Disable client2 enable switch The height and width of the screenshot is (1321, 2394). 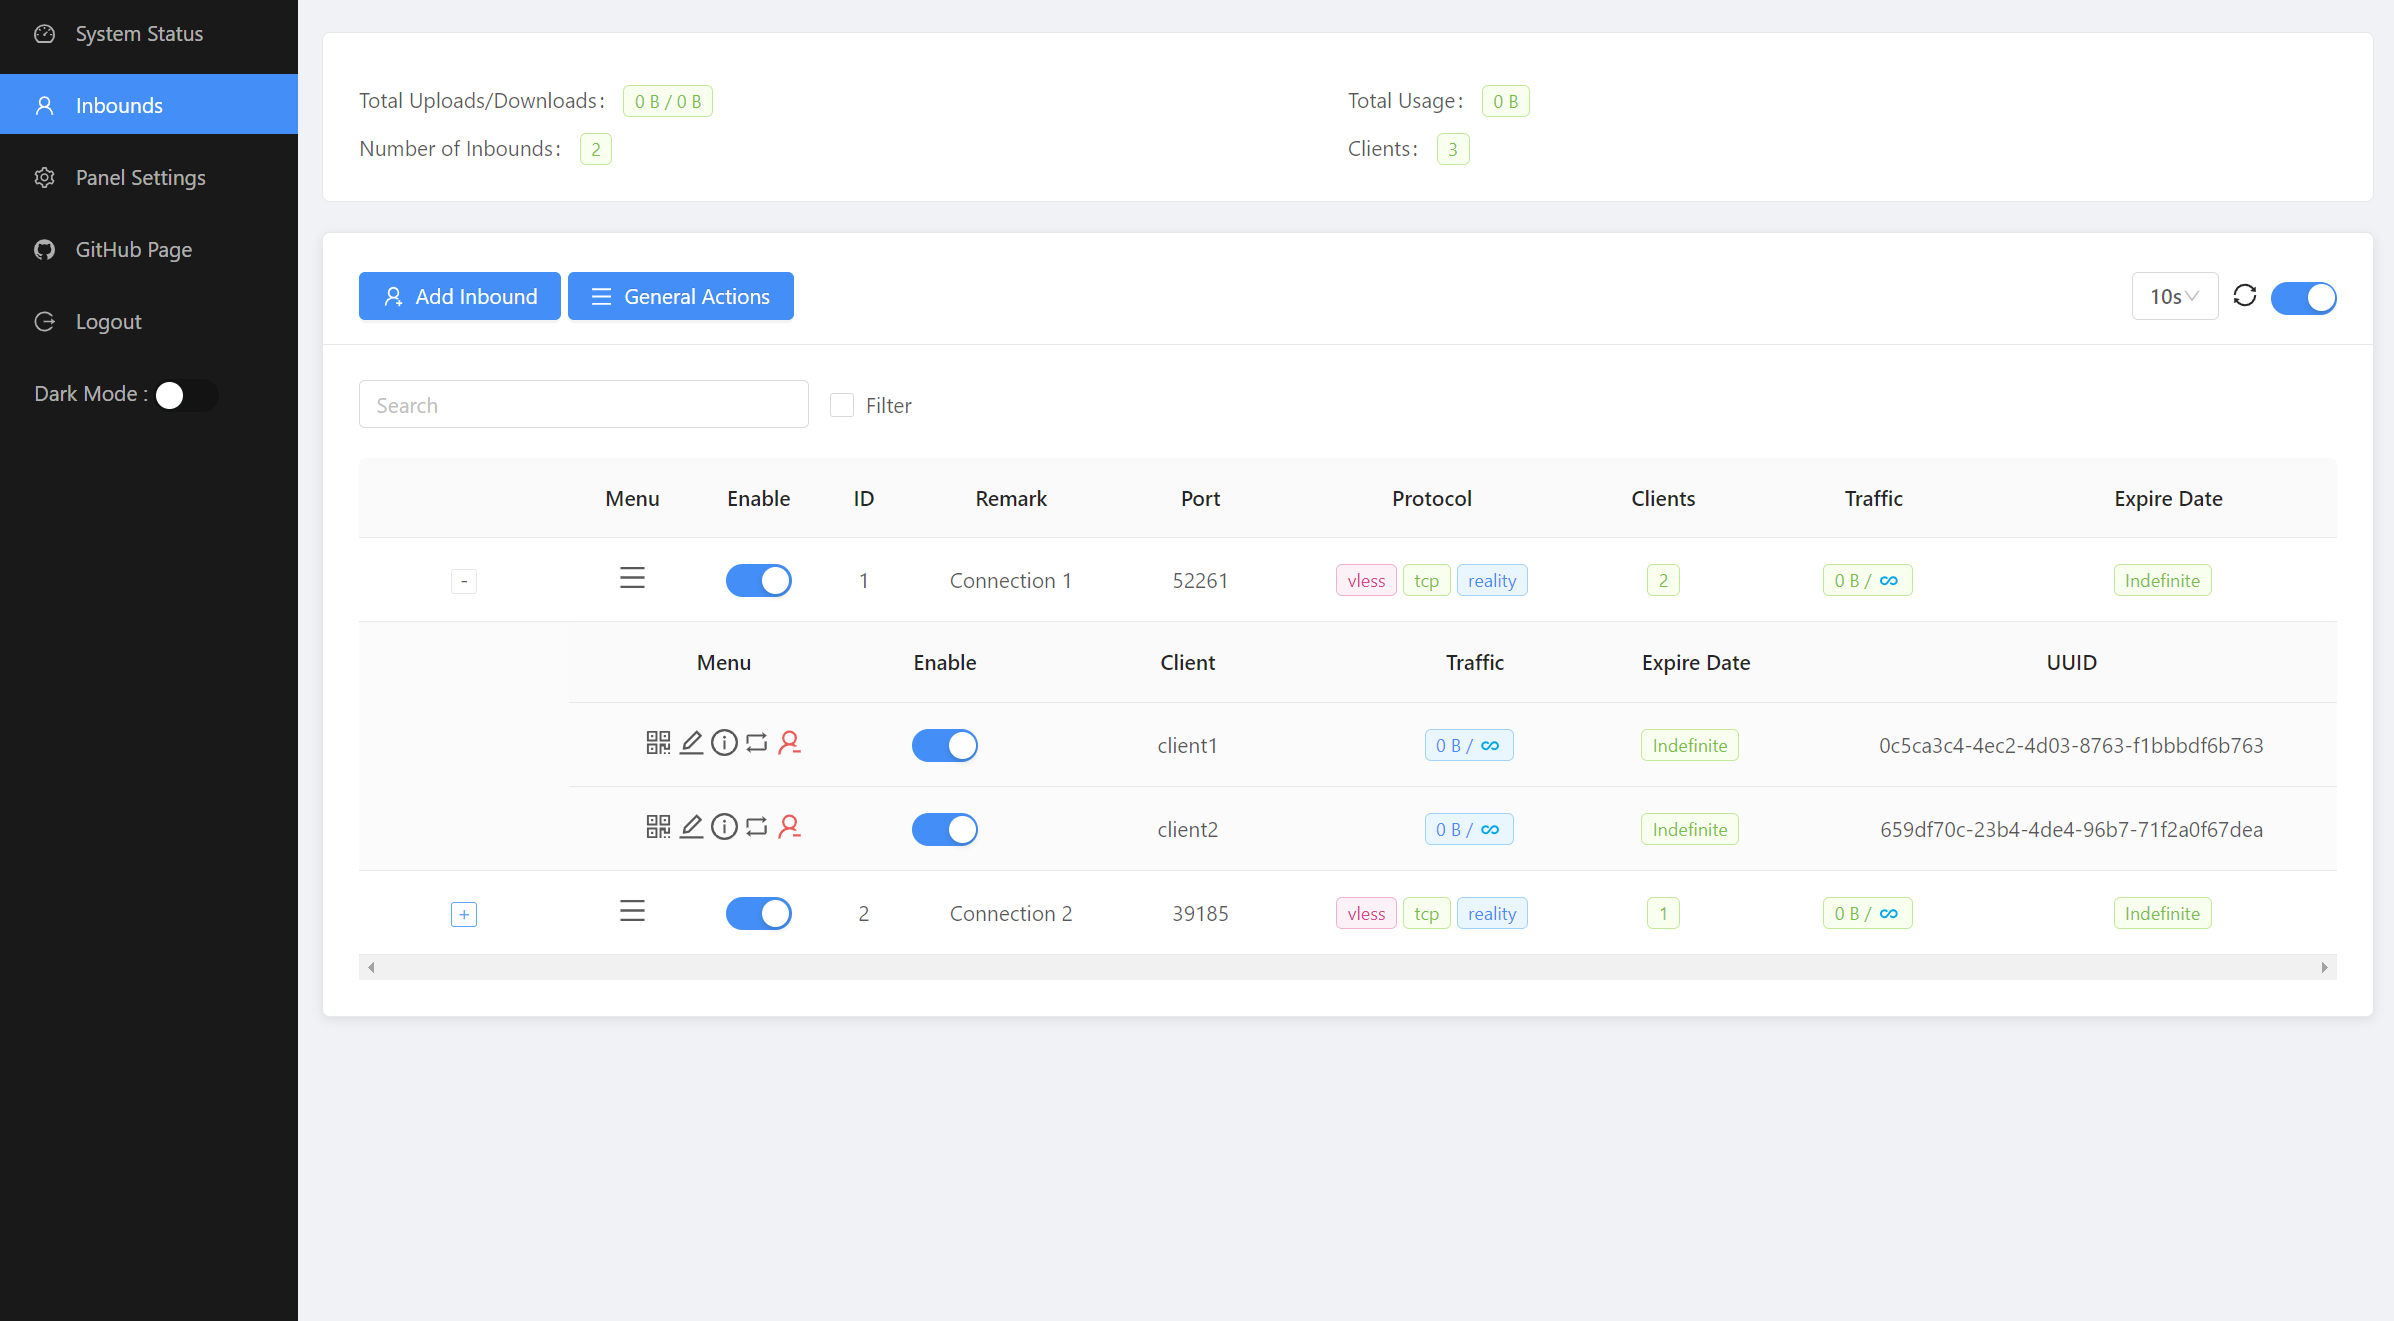[x=944, y=829]
